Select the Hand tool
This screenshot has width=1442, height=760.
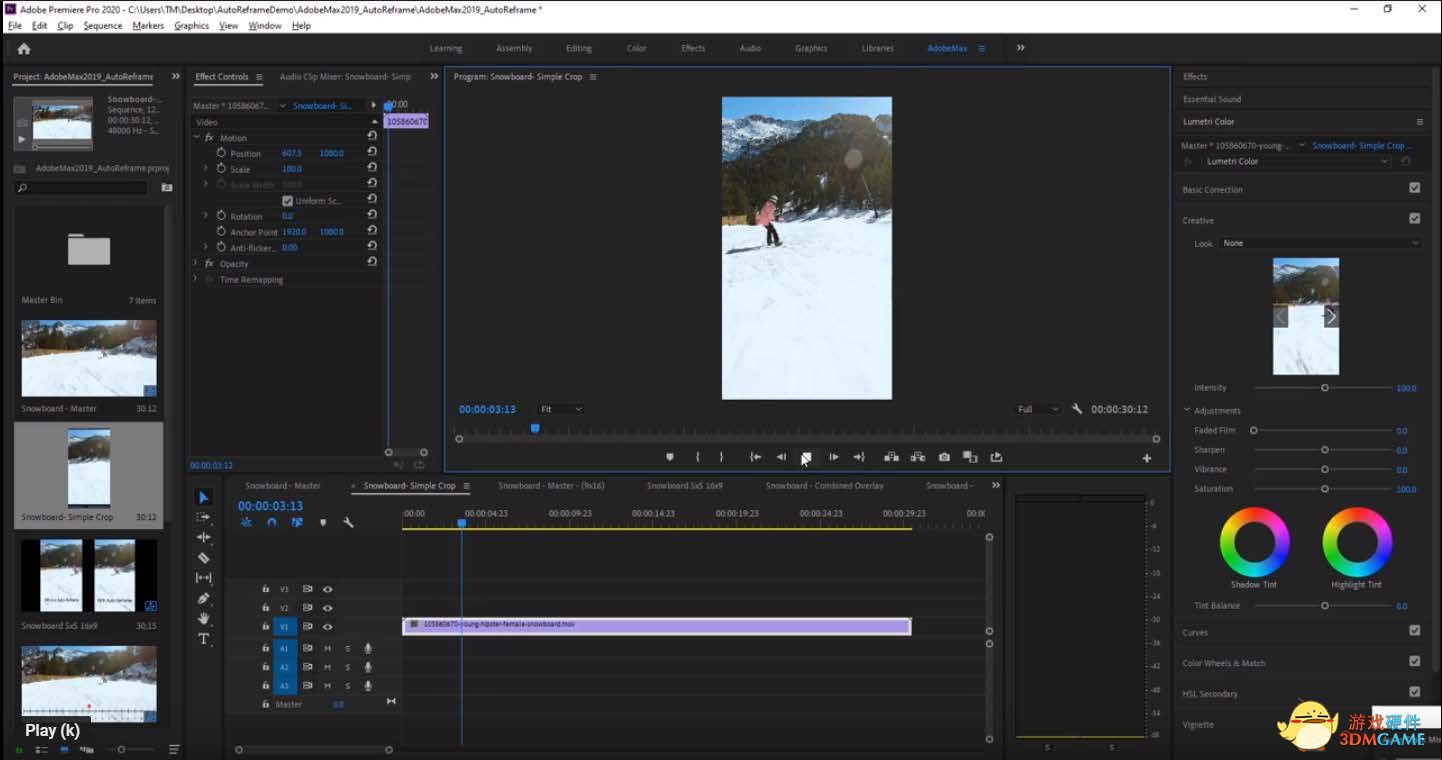204,619
